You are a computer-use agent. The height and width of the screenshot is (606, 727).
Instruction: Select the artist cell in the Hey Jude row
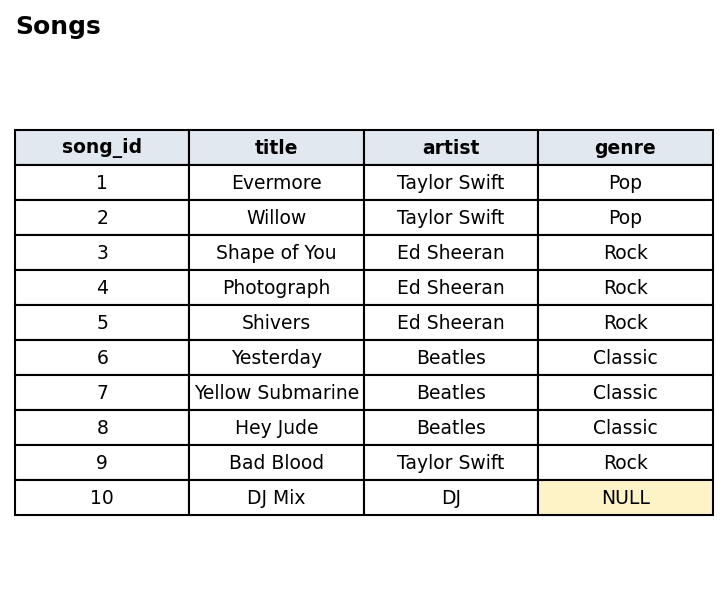[x=450, y=428]
